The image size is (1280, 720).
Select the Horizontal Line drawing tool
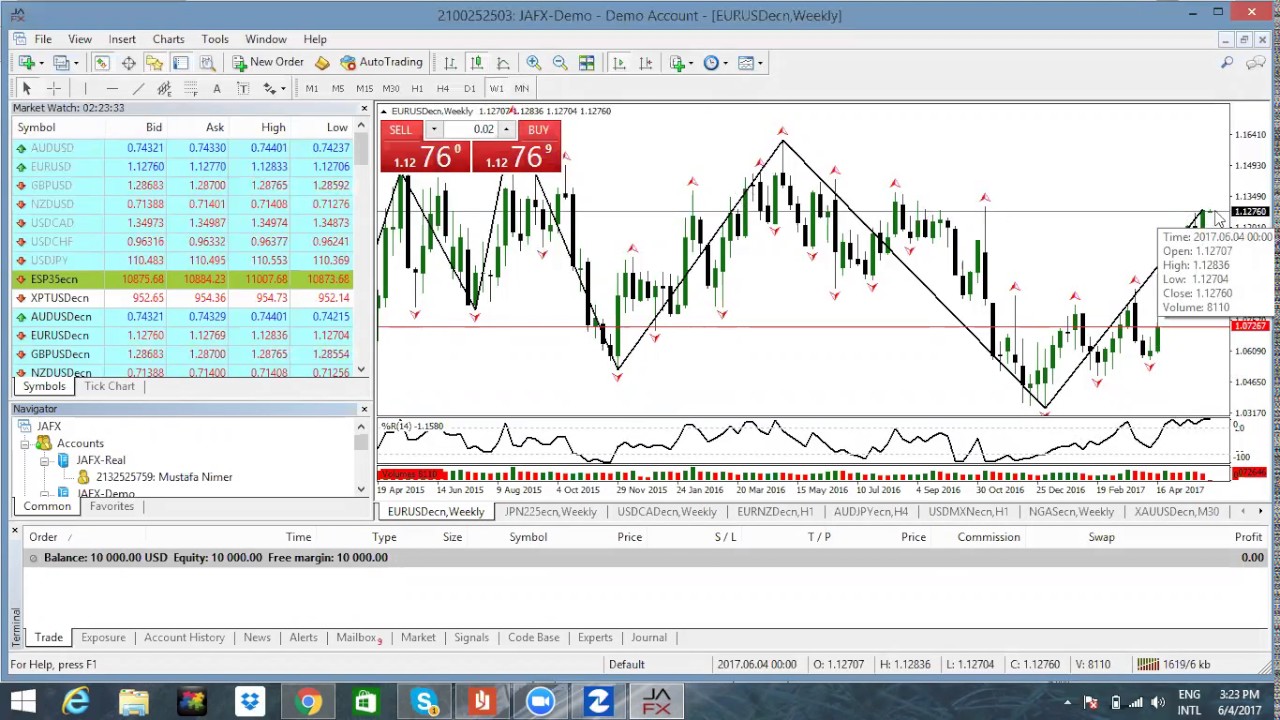pos(112,89)
